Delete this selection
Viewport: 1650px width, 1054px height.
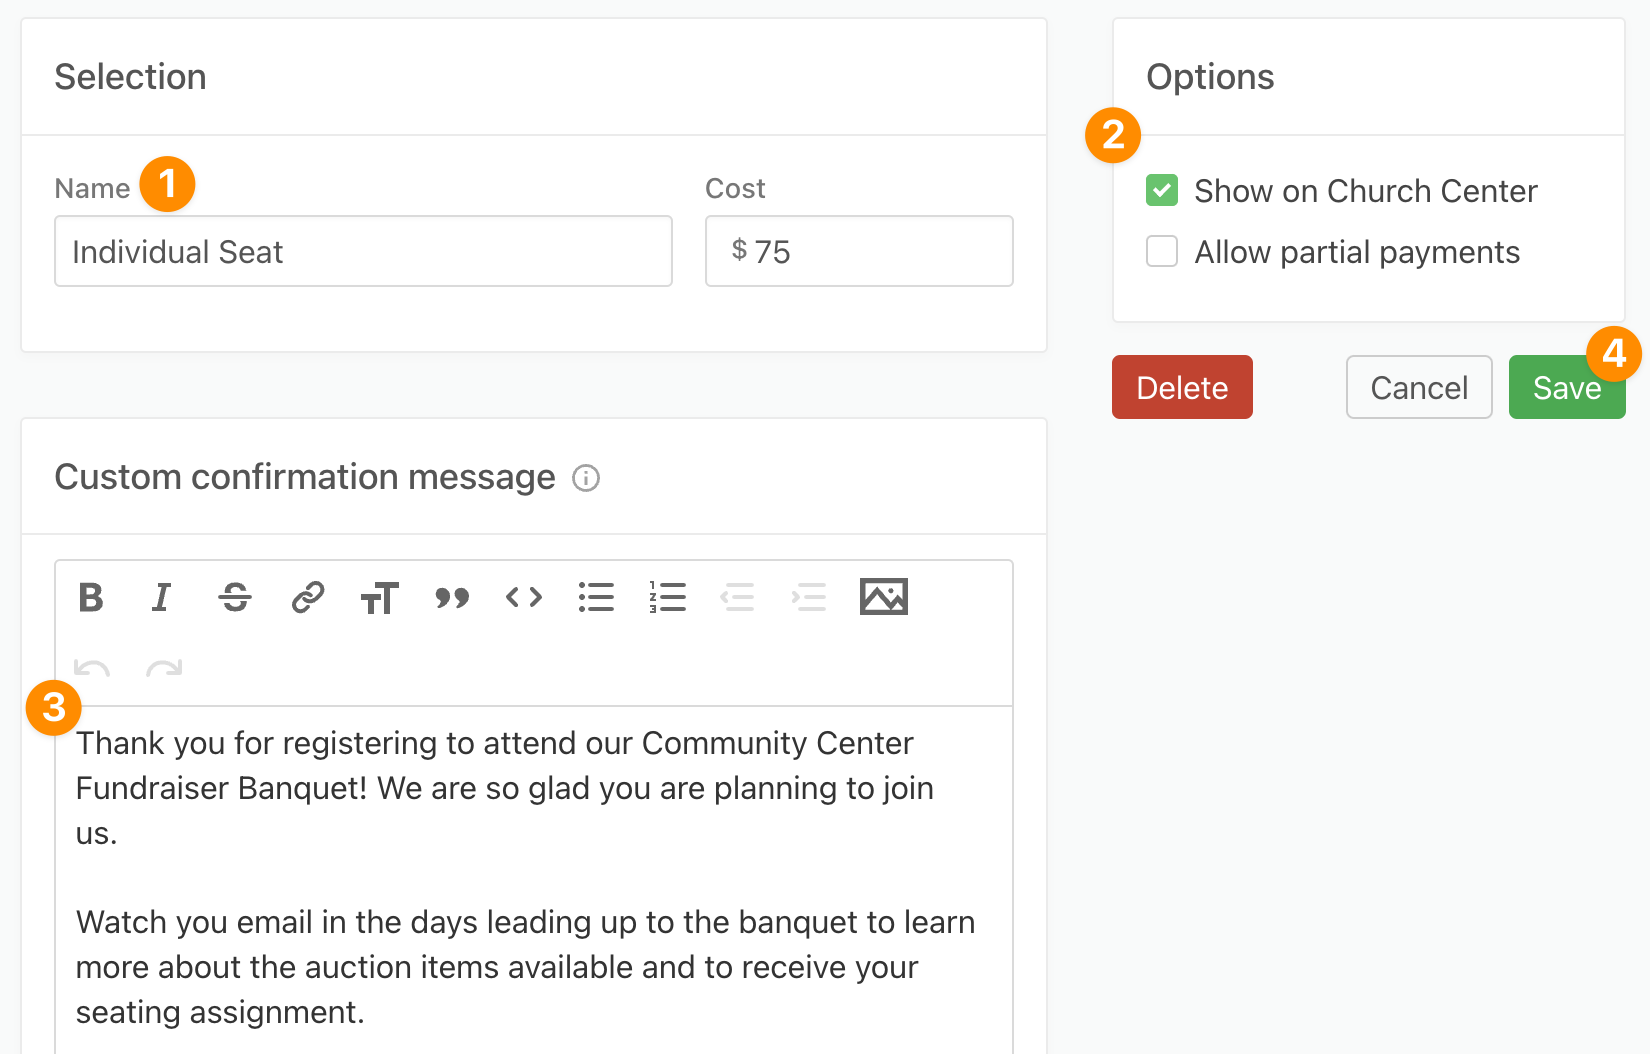(1182, 387)
